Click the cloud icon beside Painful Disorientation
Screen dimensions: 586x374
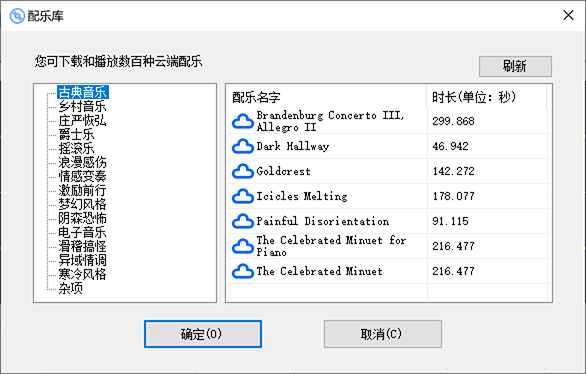tap(243, 221)
